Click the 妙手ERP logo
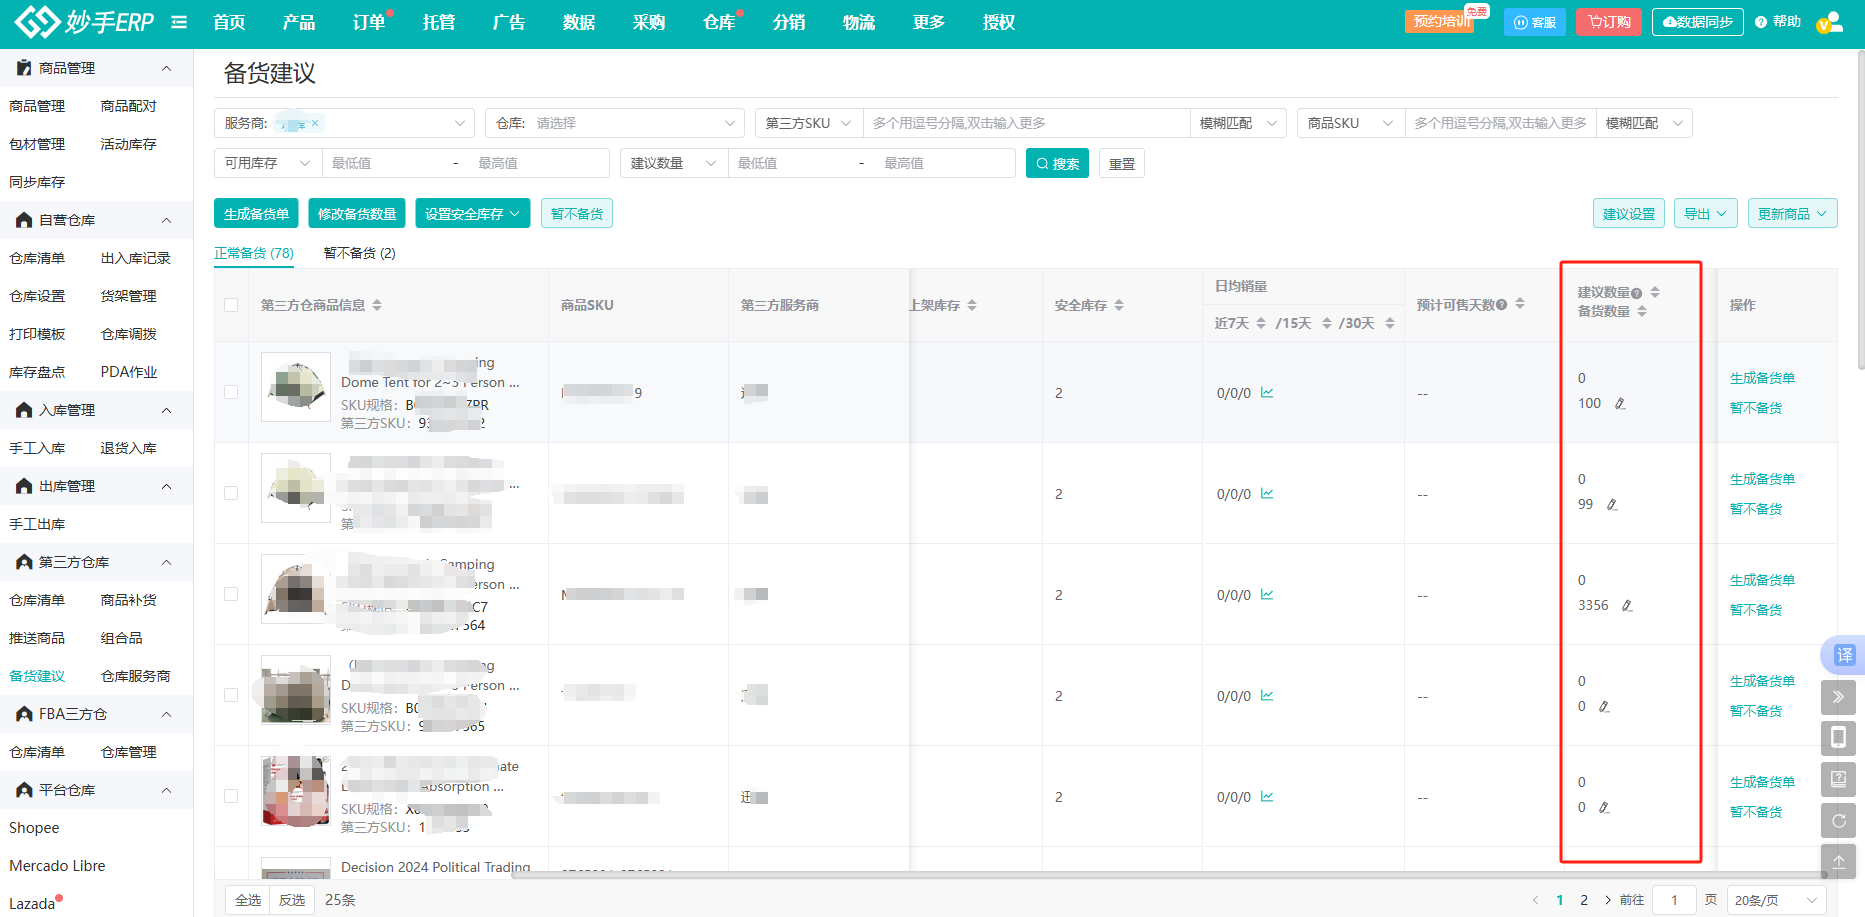Viewport: 1865px width, 917px height. 85,22
